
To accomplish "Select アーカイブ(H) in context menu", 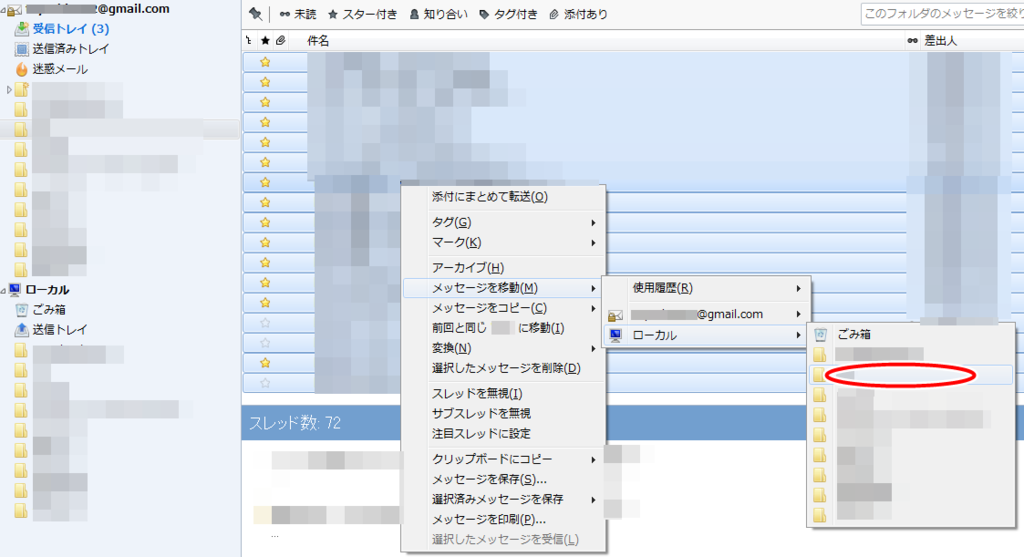I will pyautogui.click(x=503, y=268).
